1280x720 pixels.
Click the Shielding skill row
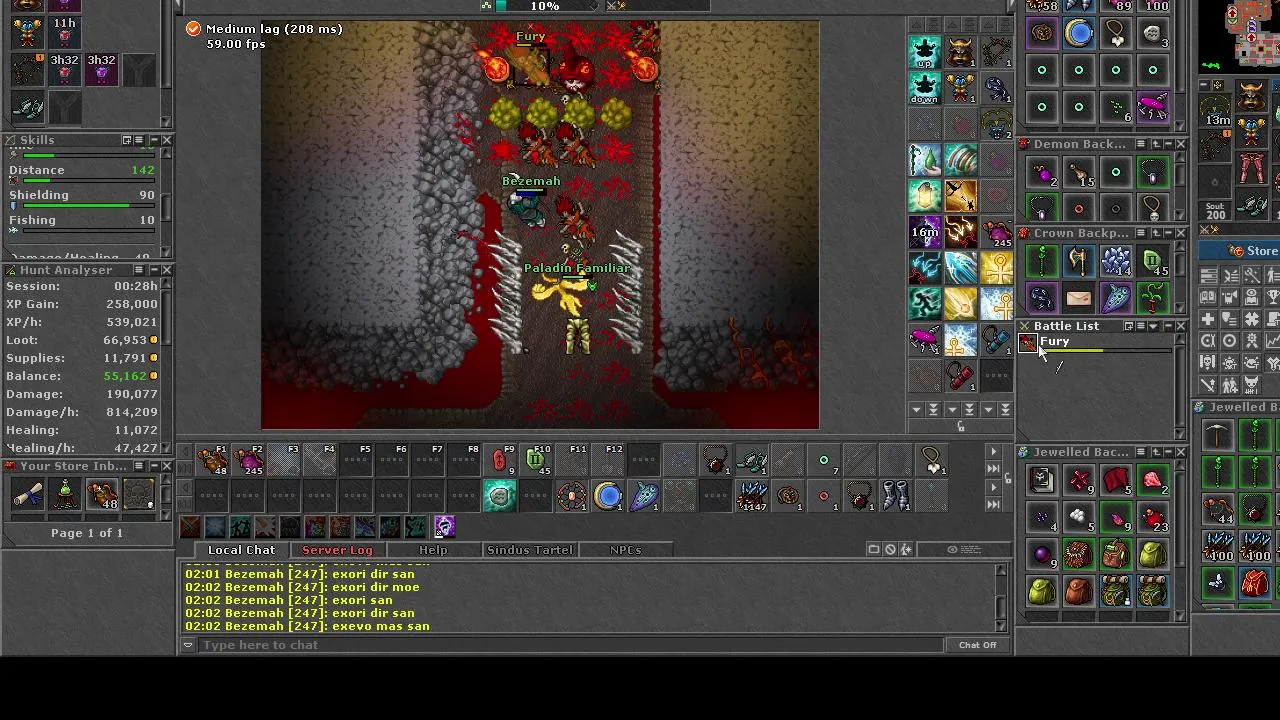coord(82,198)
